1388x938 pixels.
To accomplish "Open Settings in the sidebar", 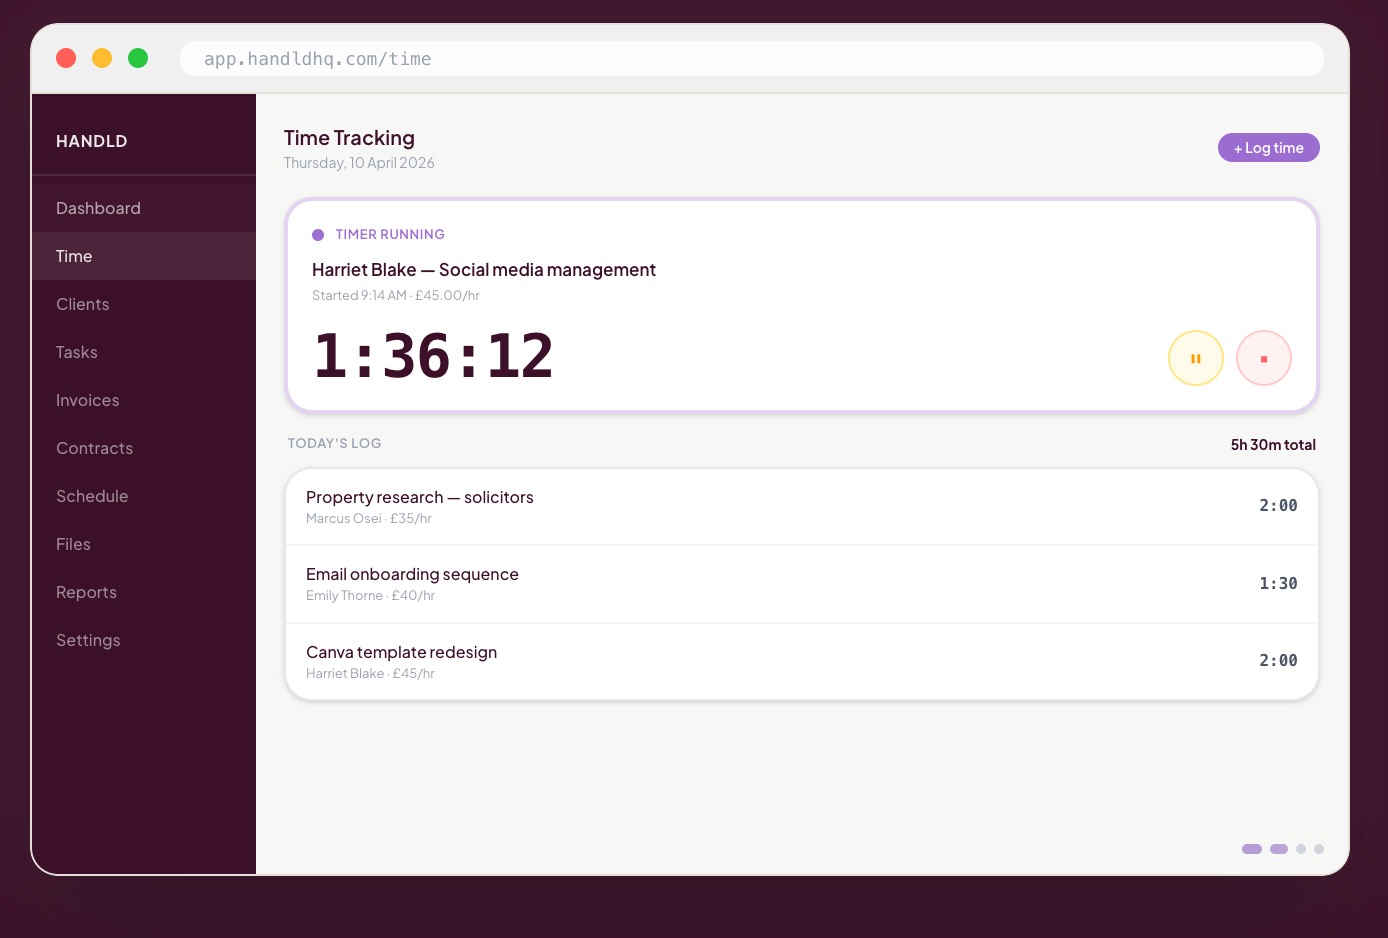I will pos(88,640).
